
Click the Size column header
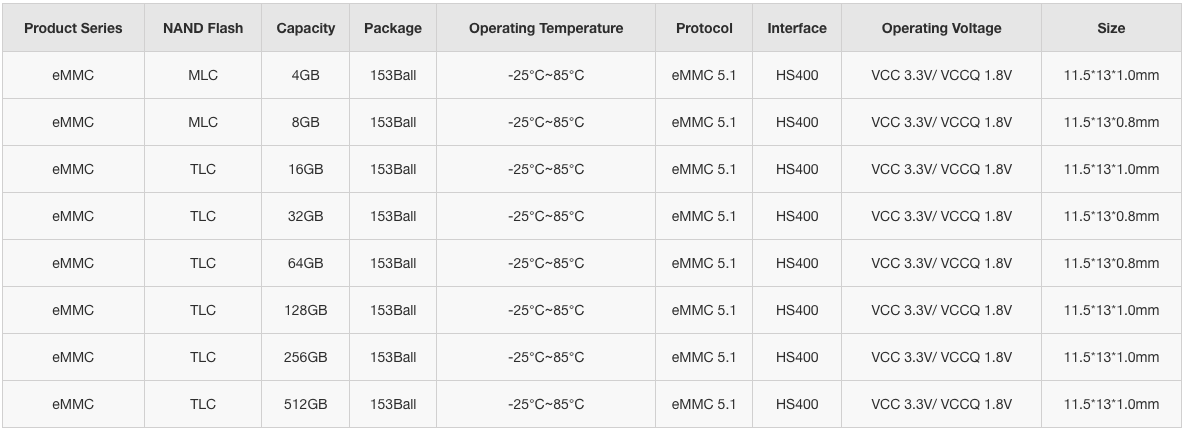pyautogui.click(x=1112, y=28)
